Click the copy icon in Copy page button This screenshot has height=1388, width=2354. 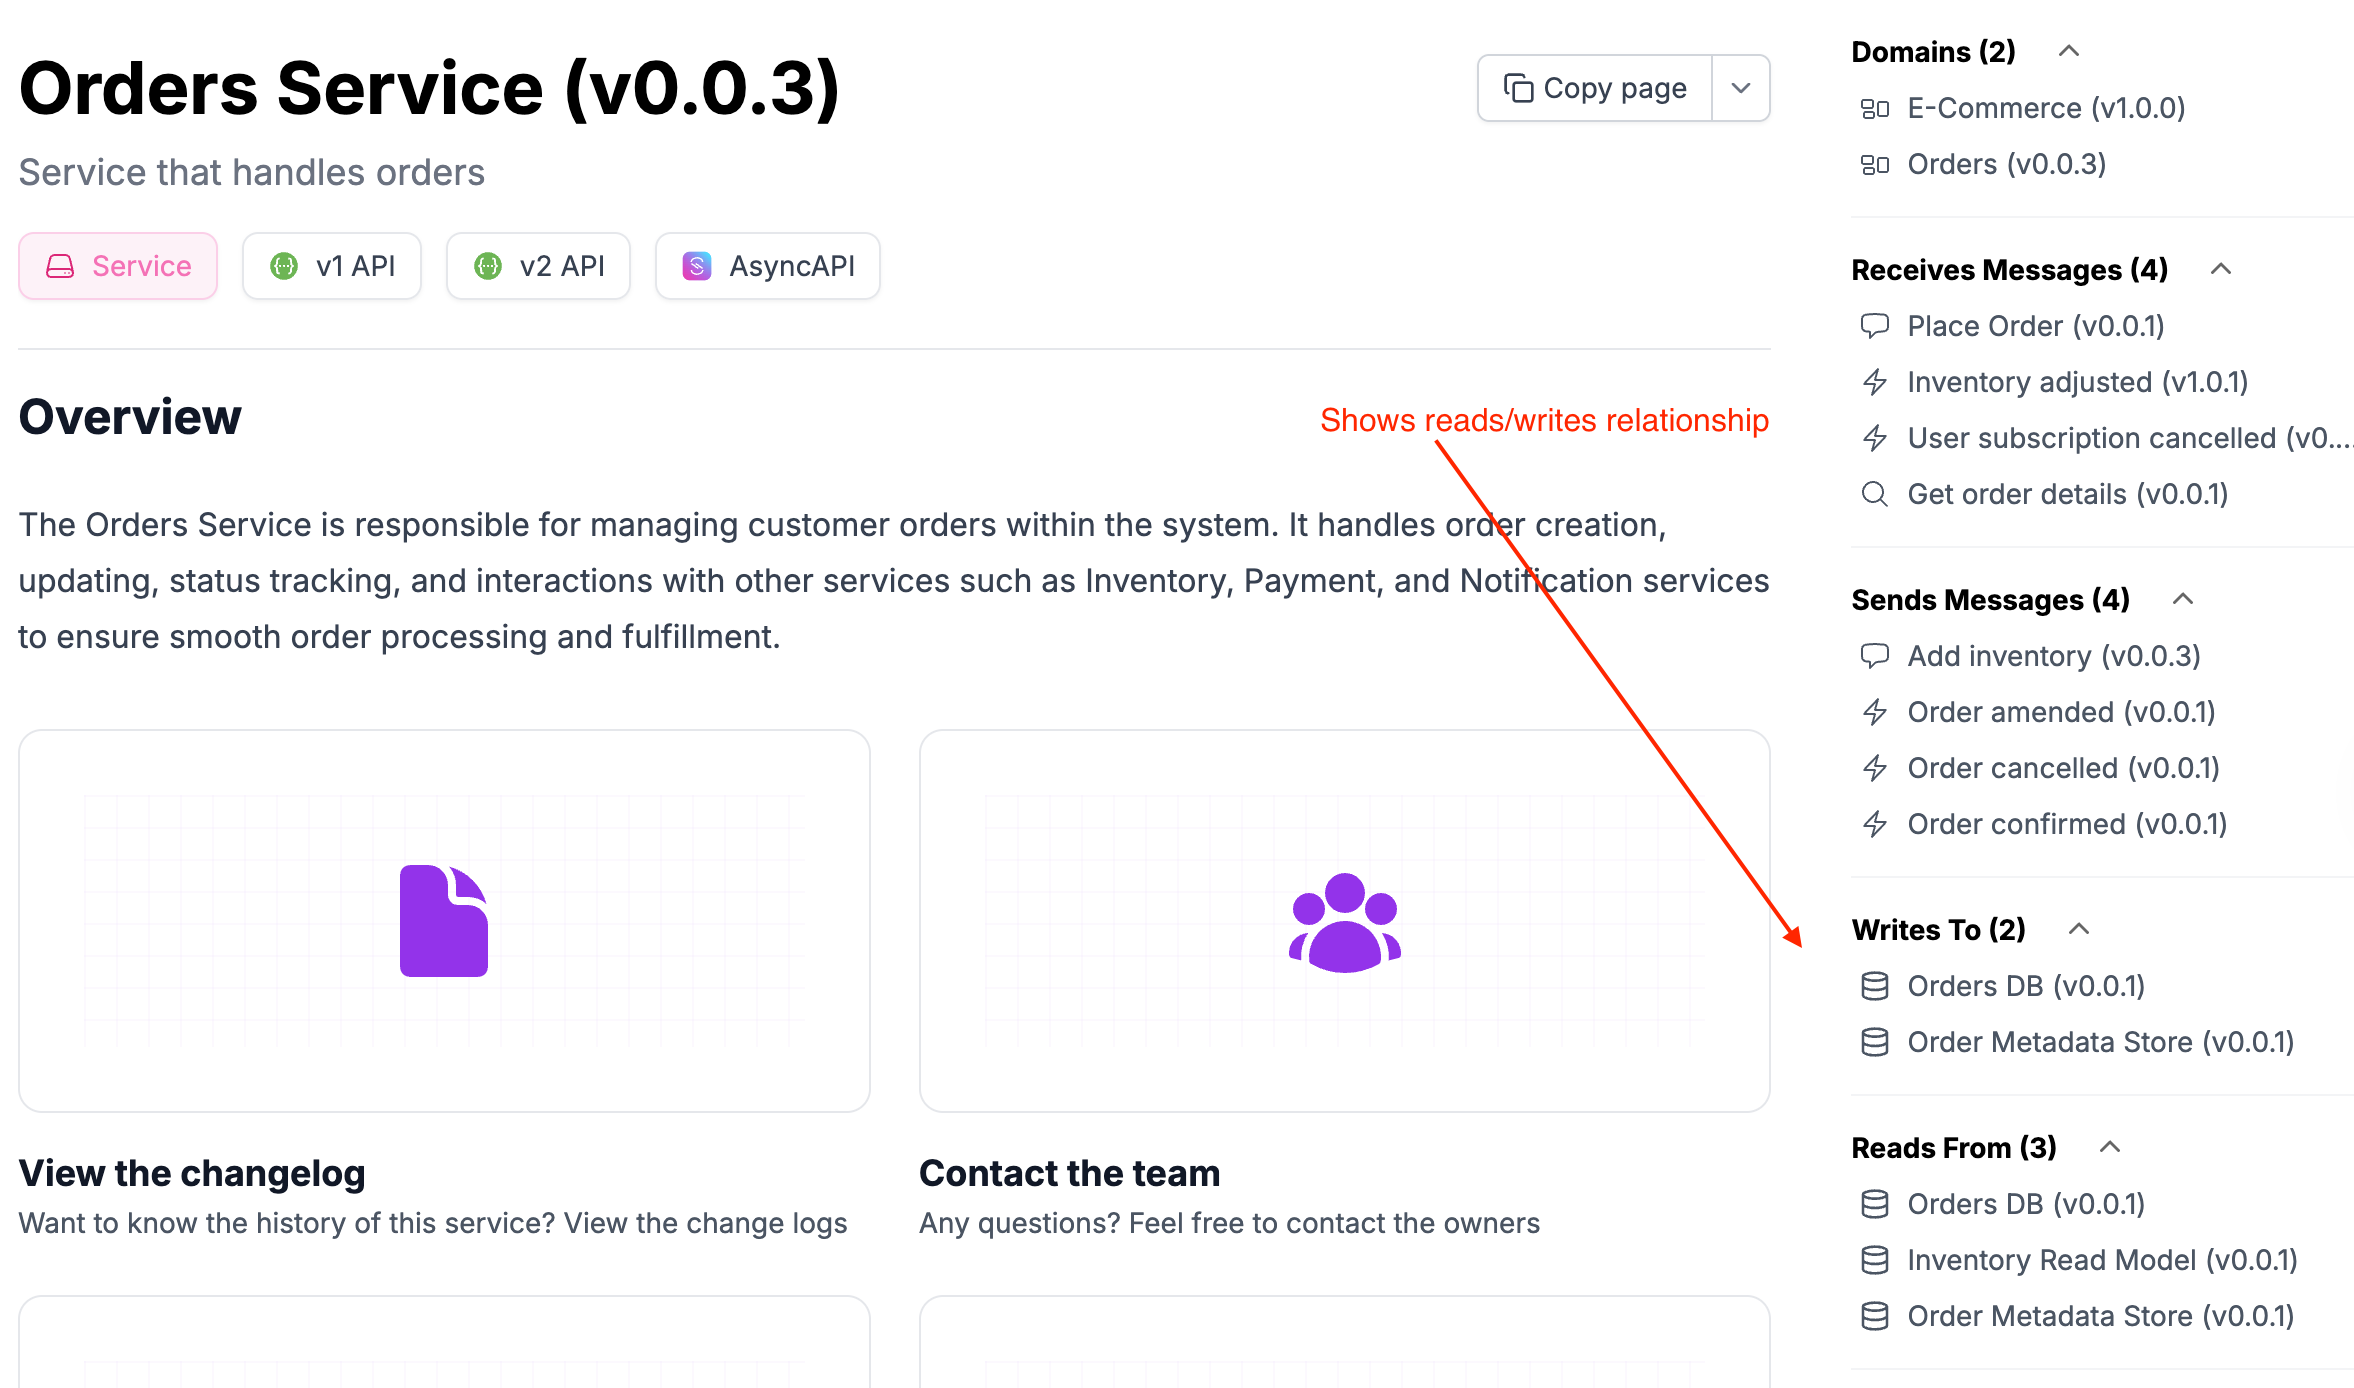coord(1518,88)
